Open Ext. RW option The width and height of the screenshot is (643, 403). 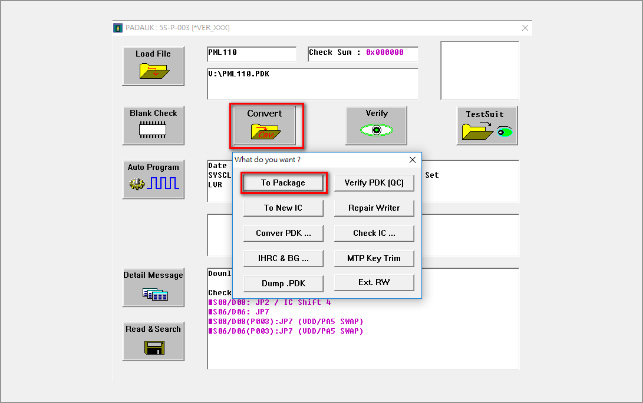[373, 283]
